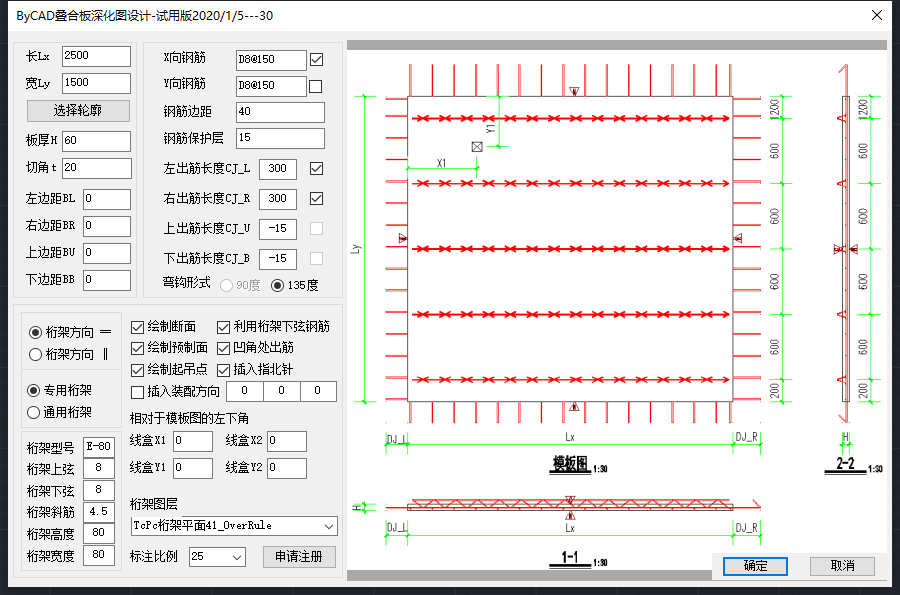Viewport: 900px width, 595px height.
Task: Enable the Y向钢筋 checkbox
Action: (x=316, y=86)
